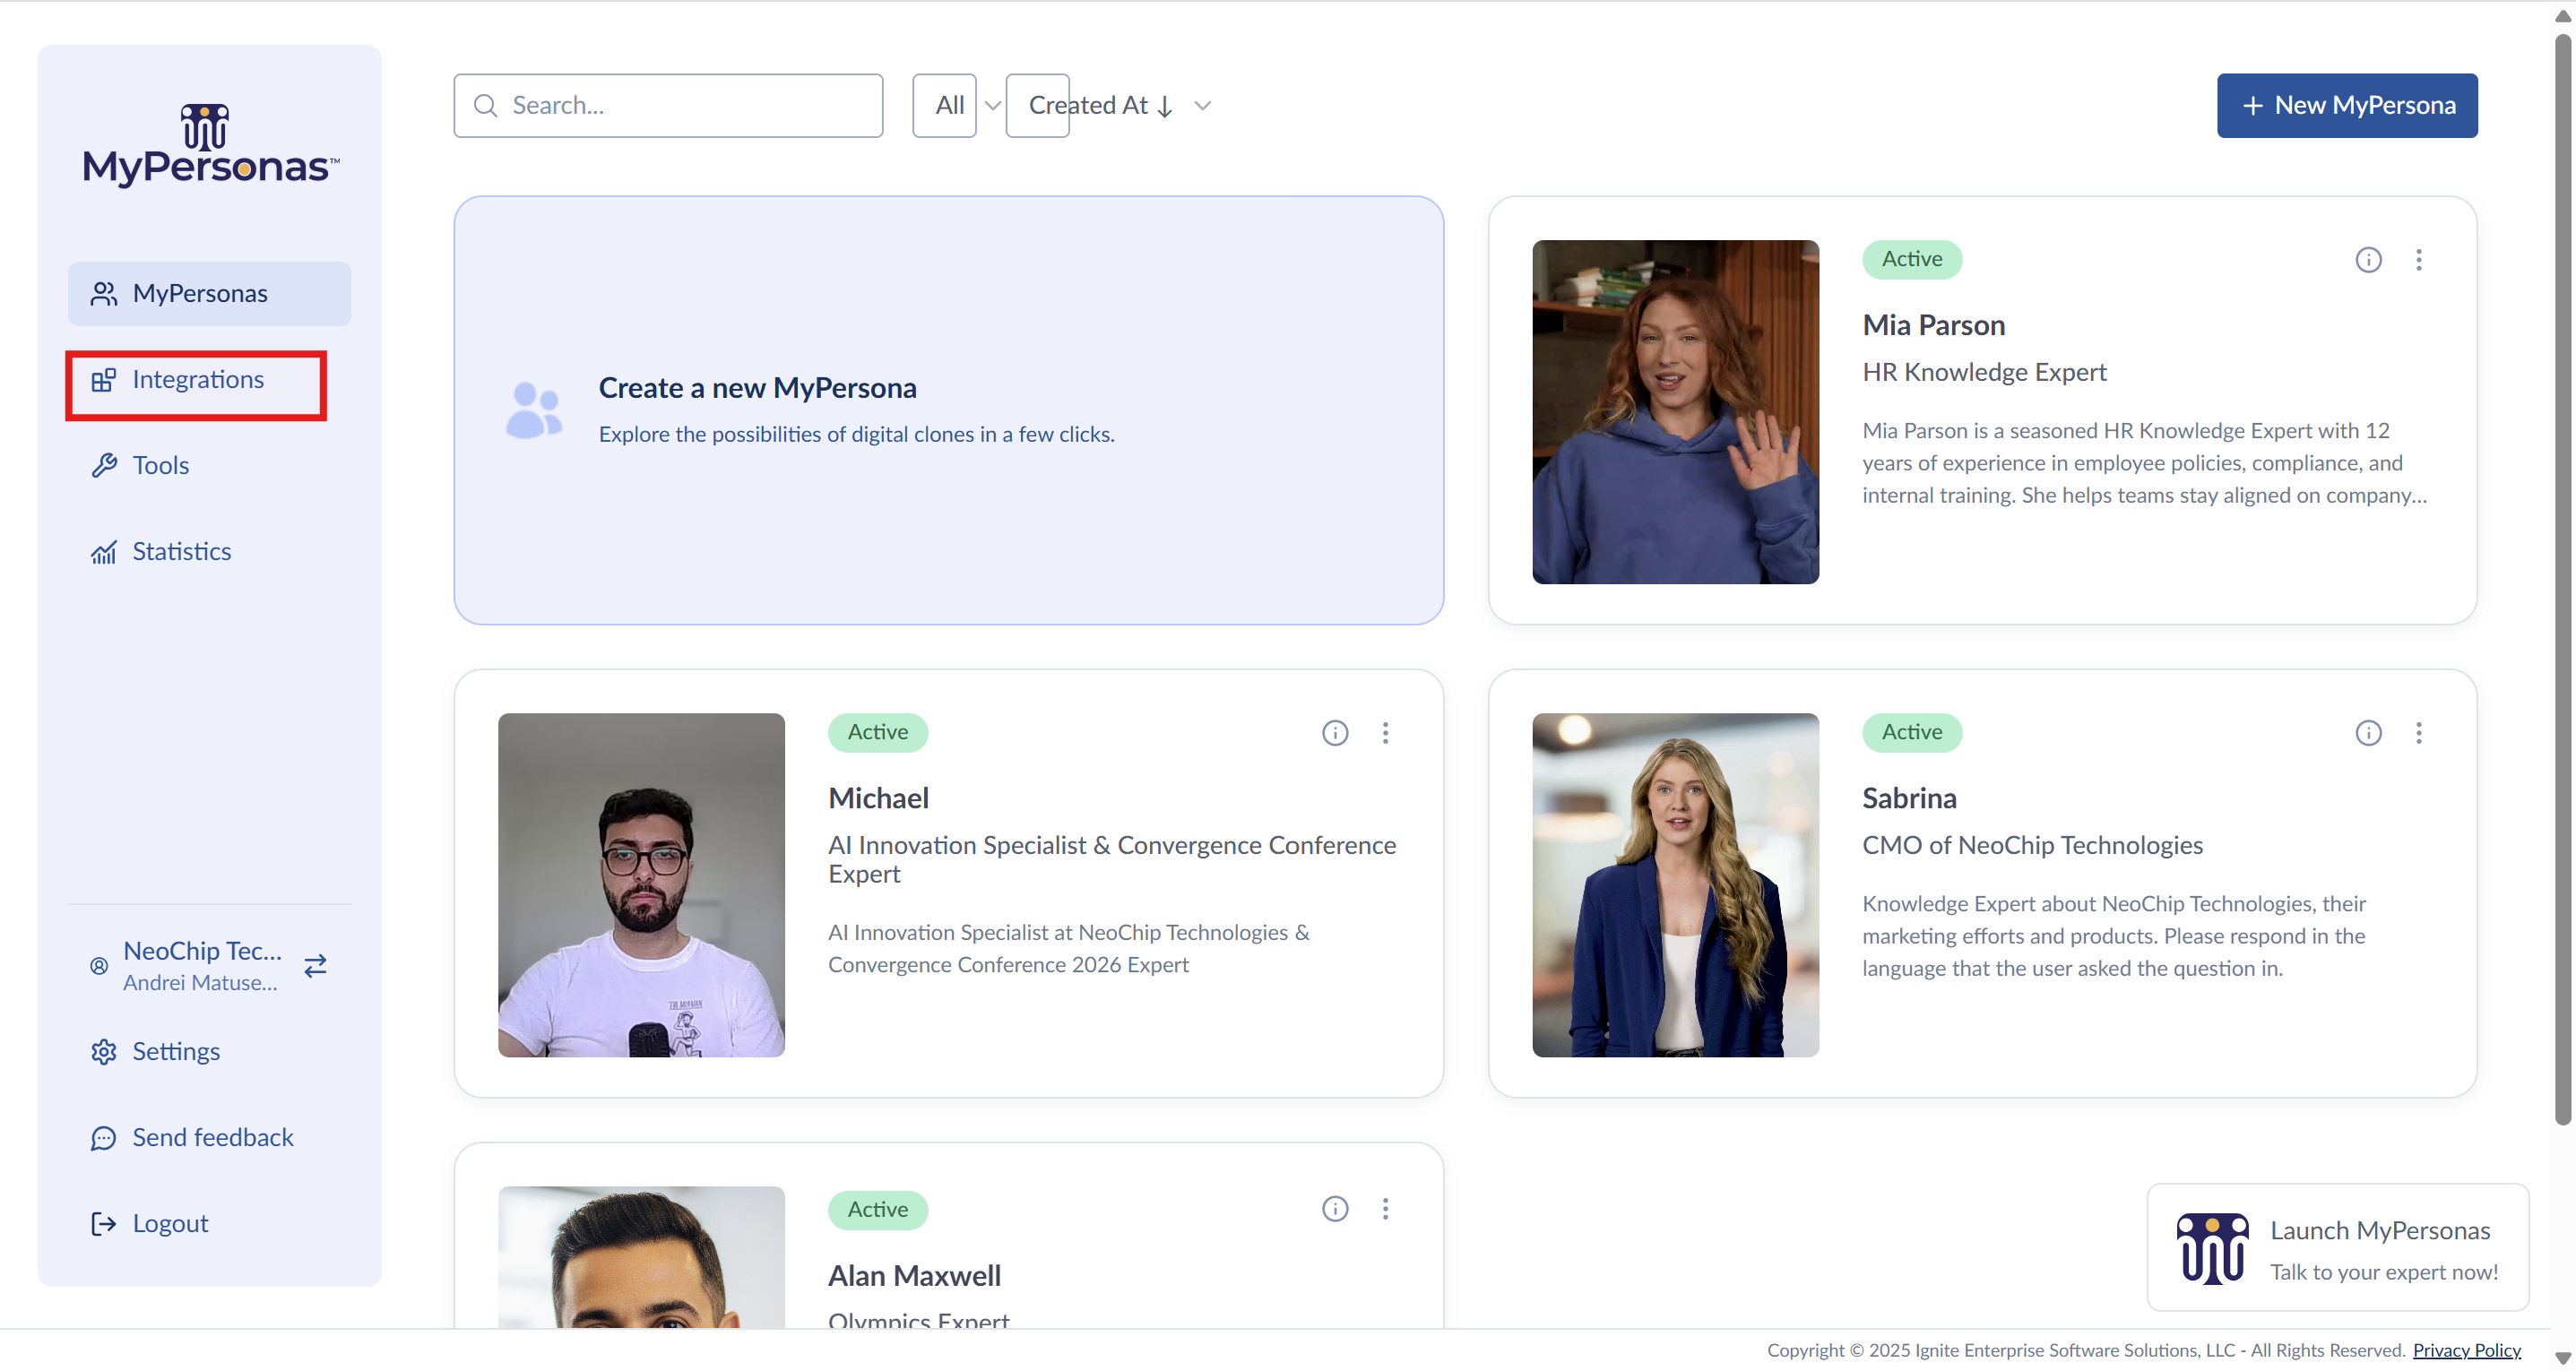This screenshot has height=1371, width=2576.
Task: Open the All filter dropdown
Action: pyautogui.click(x=944, y=105)
